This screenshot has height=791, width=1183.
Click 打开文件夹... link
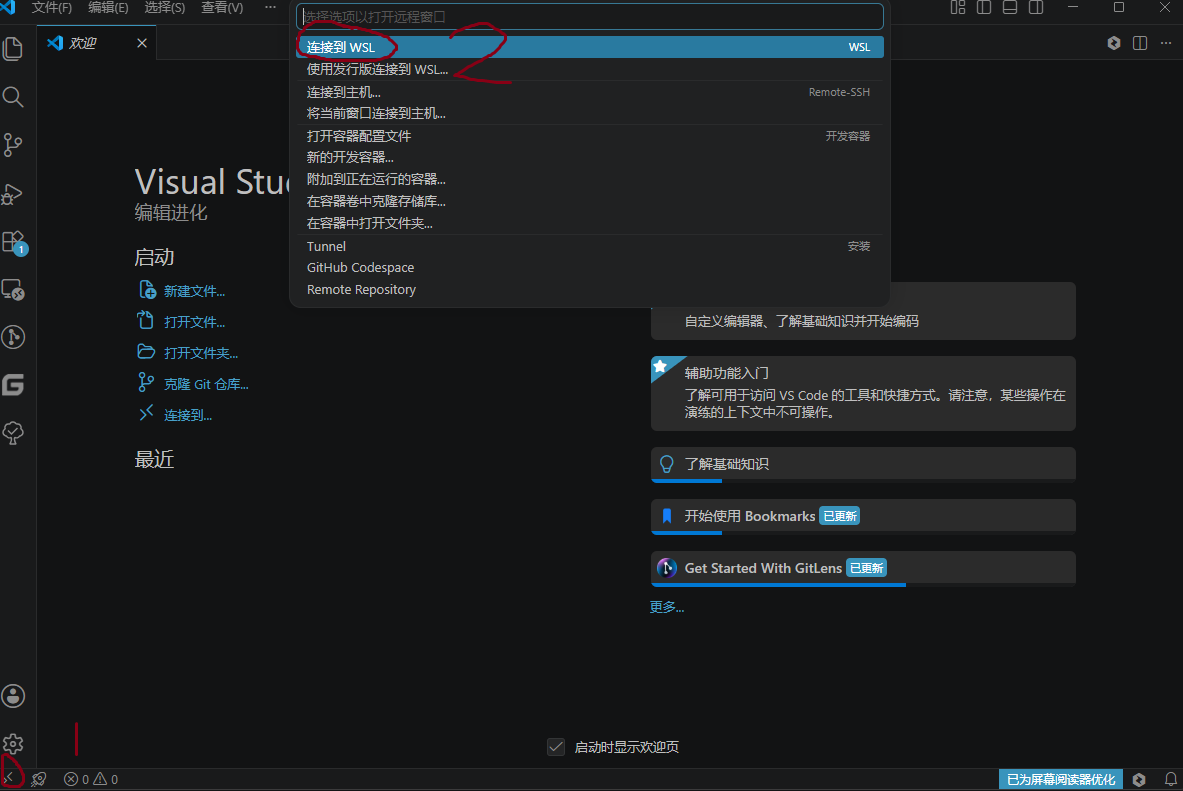point(201,353)
